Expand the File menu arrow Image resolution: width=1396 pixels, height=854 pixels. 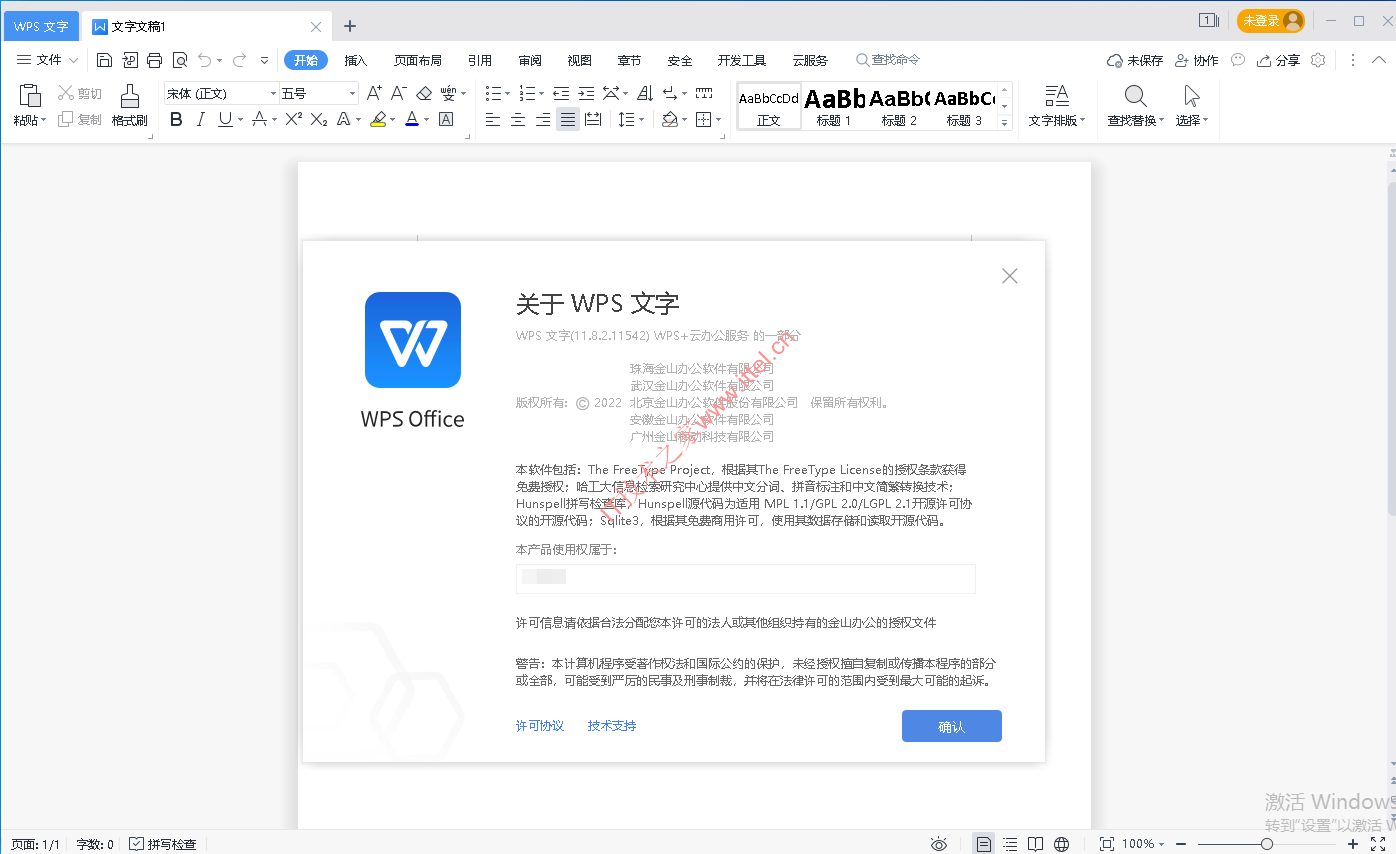73,60
